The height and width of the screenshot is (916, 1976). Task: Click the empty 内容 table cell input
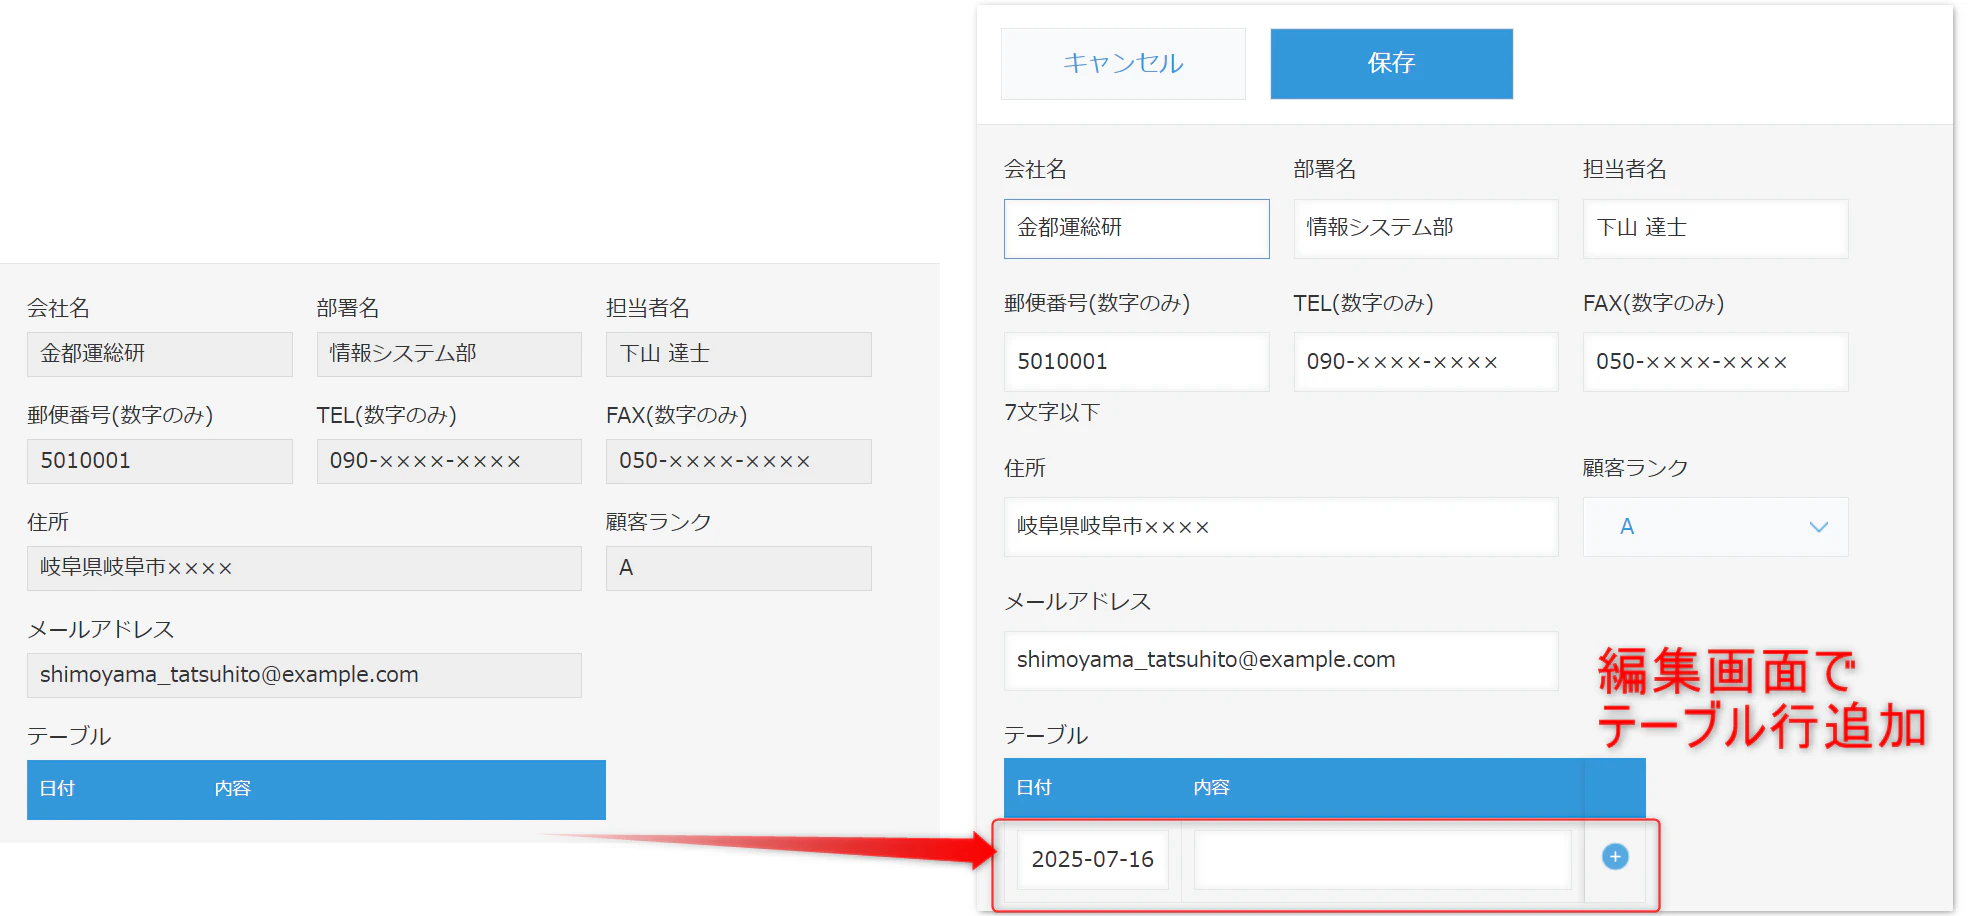click(1382, 859)
